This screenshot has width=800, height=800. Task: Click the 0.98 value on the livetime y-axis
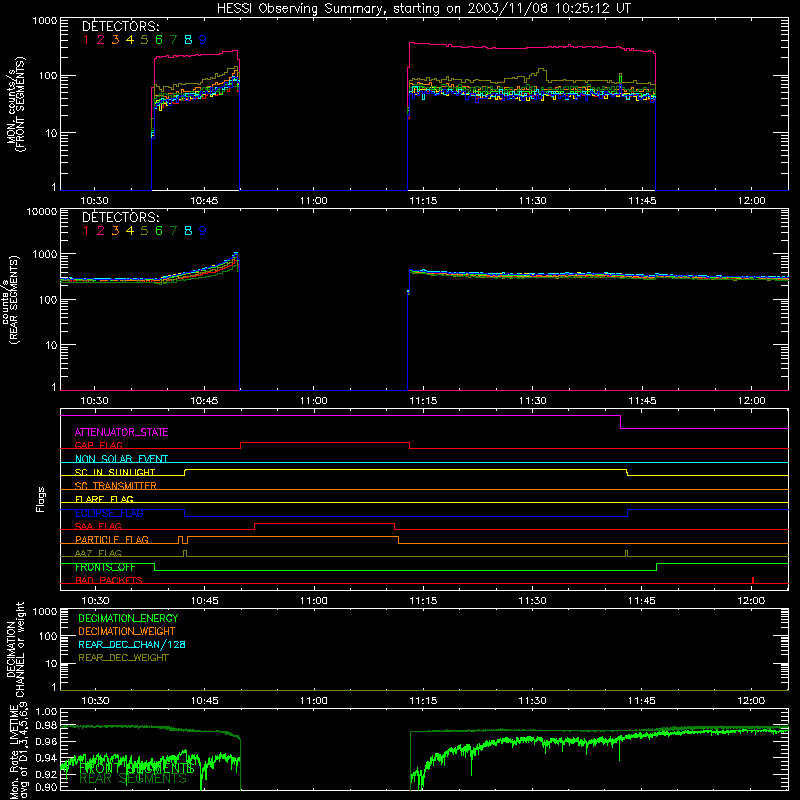point(46,726)
